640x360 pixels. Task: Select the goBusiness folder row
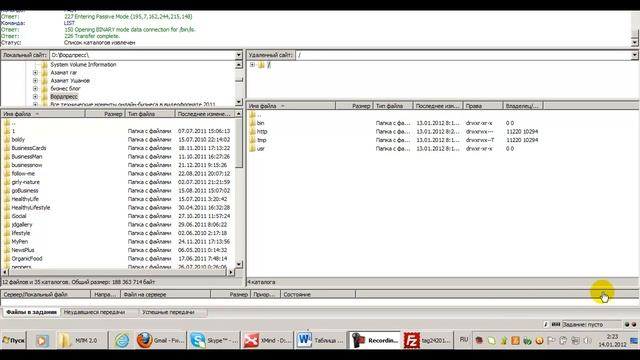118,191
